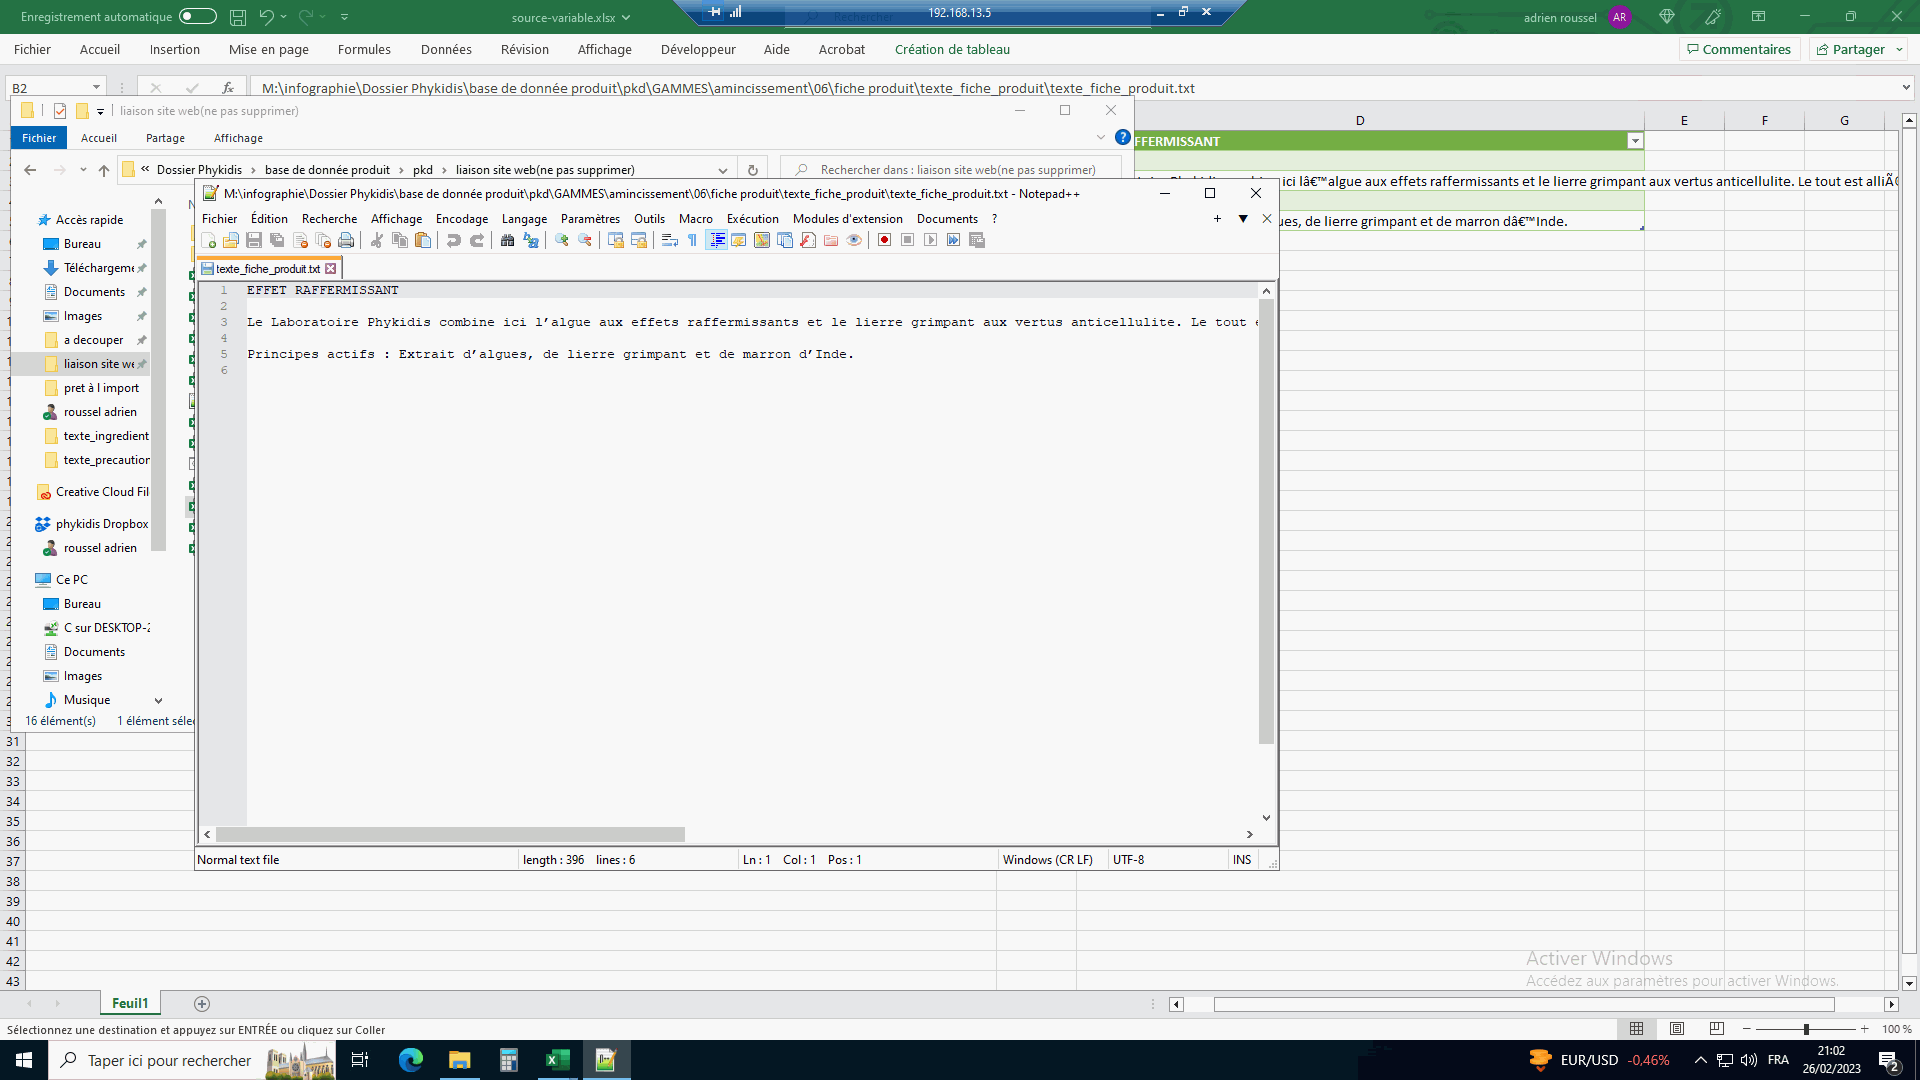1920x1080 pixels.
Task: Click the Print icon in Notepad++ toolbar
Action: 346,240
